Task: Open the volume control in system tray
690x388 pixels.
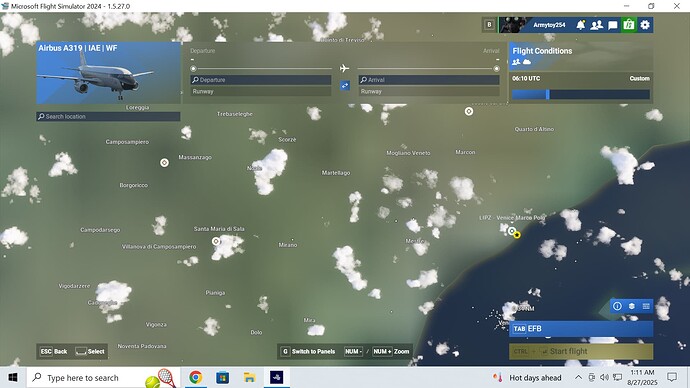Action: (604, 377)
